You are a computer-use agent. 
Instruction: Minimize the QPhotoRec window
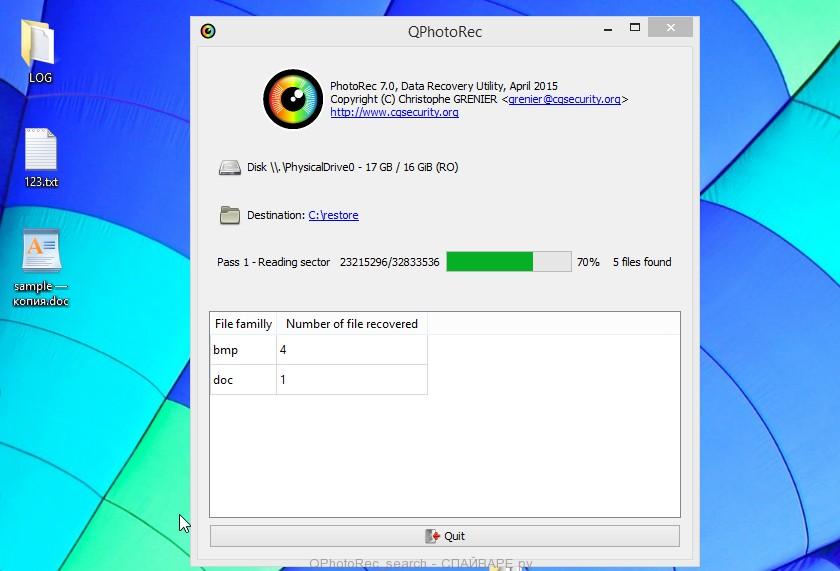[608, 28]
